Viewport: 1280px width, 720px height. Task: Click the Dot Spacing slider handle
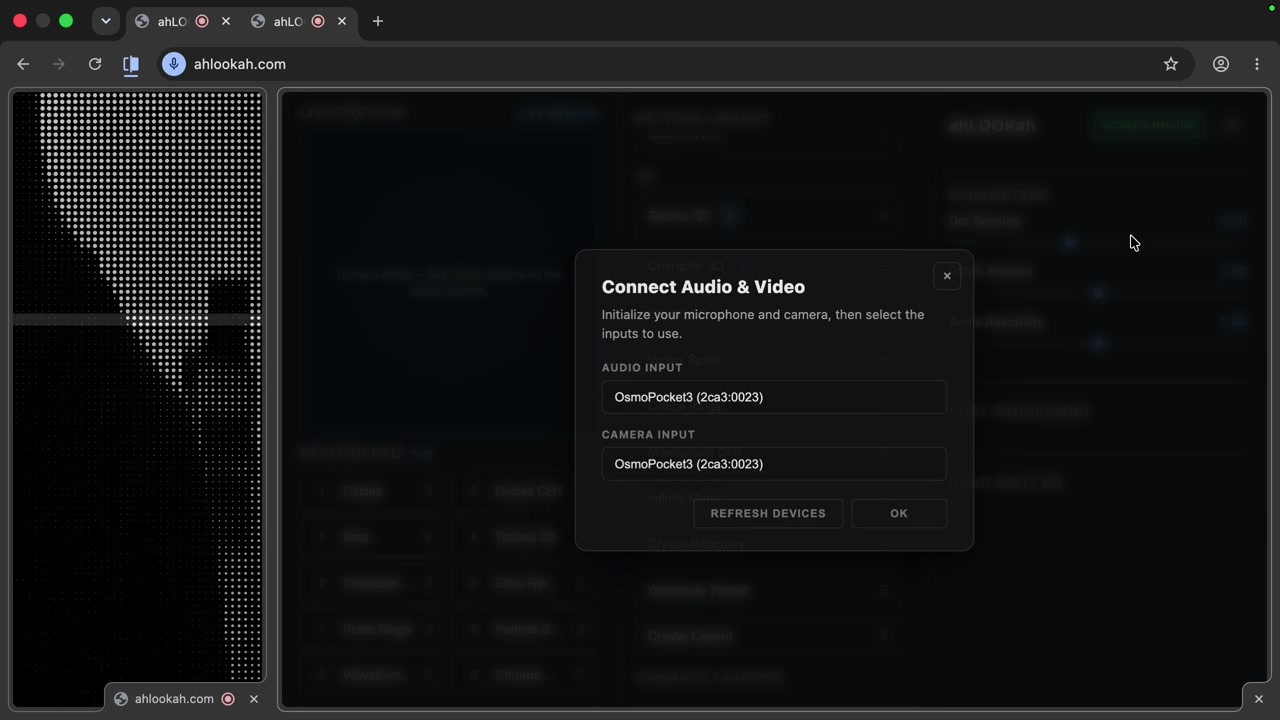pos(1069,242)
